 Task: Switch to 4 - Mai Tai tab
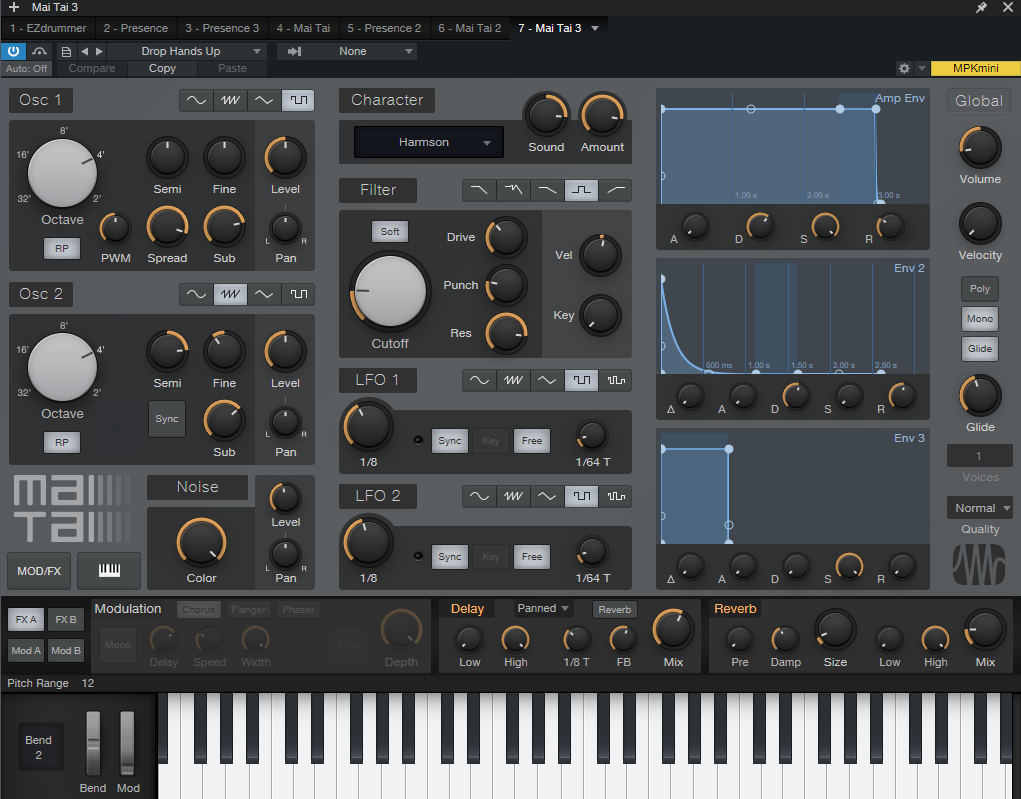pos(303,28)
